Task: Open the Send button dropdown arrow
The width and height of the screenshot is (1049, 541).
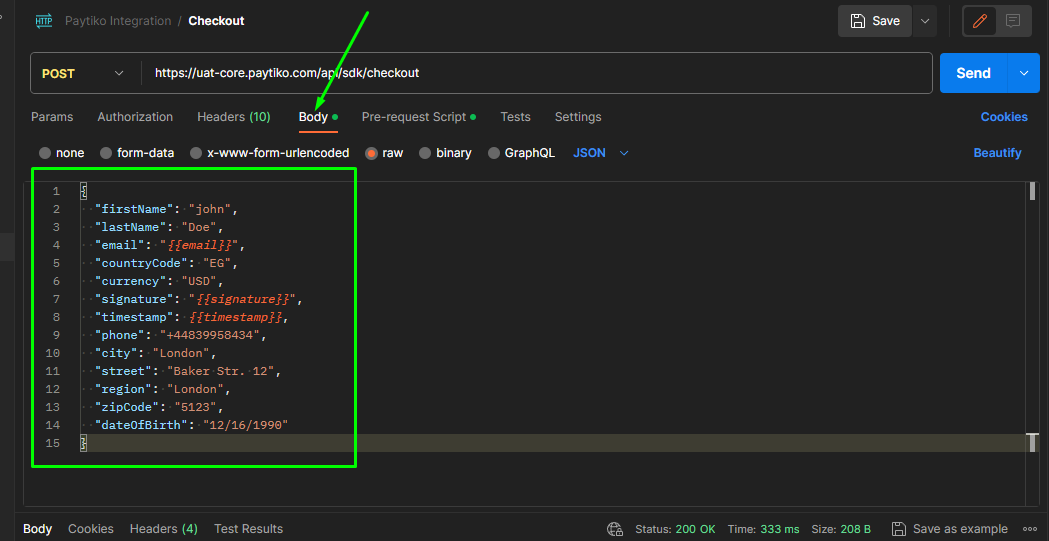Action: click(1023, 73)
